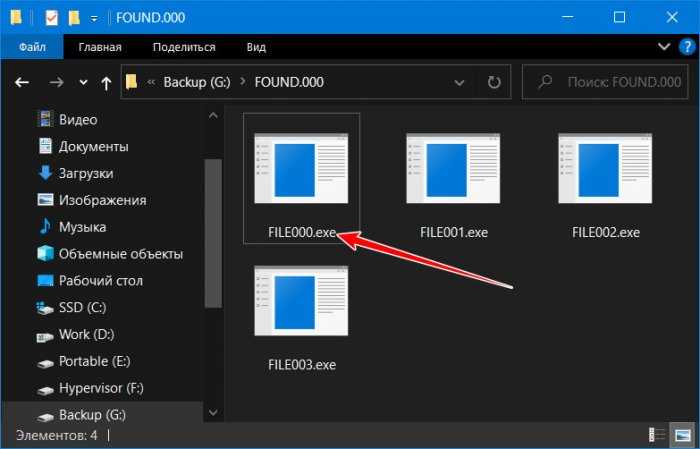
Task: Switch to large icons view in status bar
Action: pos(682,435)
